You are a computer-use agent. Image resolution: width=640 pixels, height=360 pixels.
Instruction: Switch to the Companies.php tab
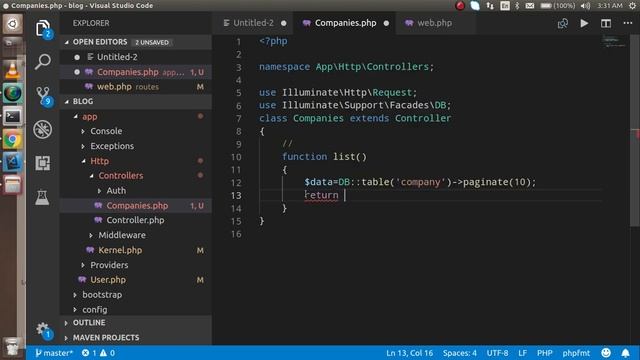(345, 23)
